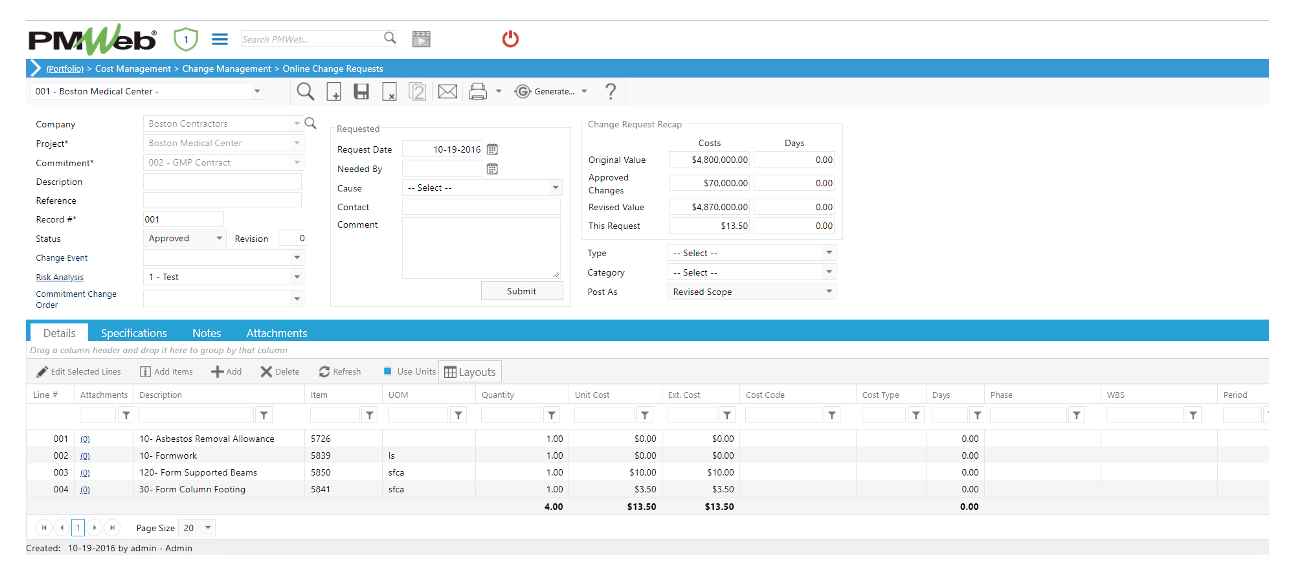The image size is (1302, 574).
Task: Toggle the Use Units checkbox
Action: tap(388, 372)
